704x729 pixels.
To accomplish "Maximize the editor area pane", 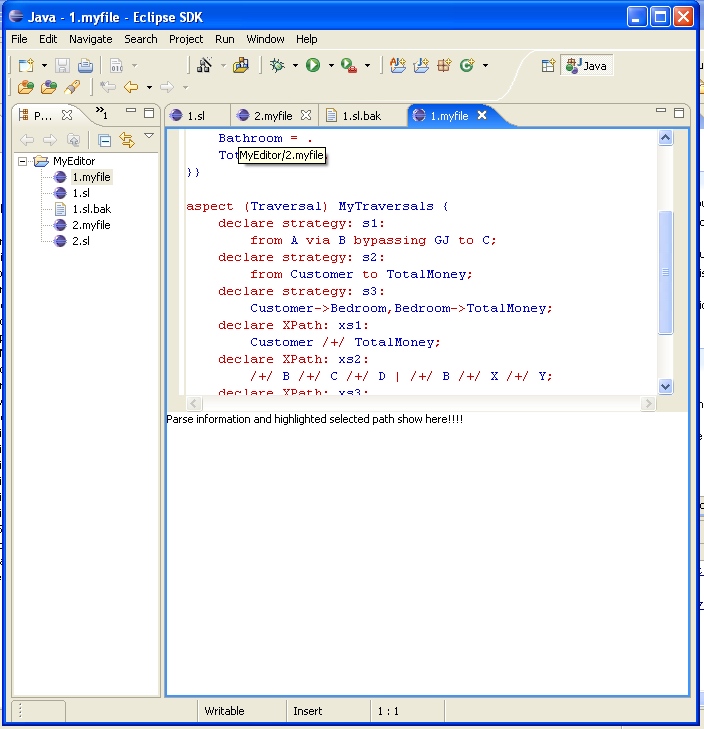I will click(678, 113).
